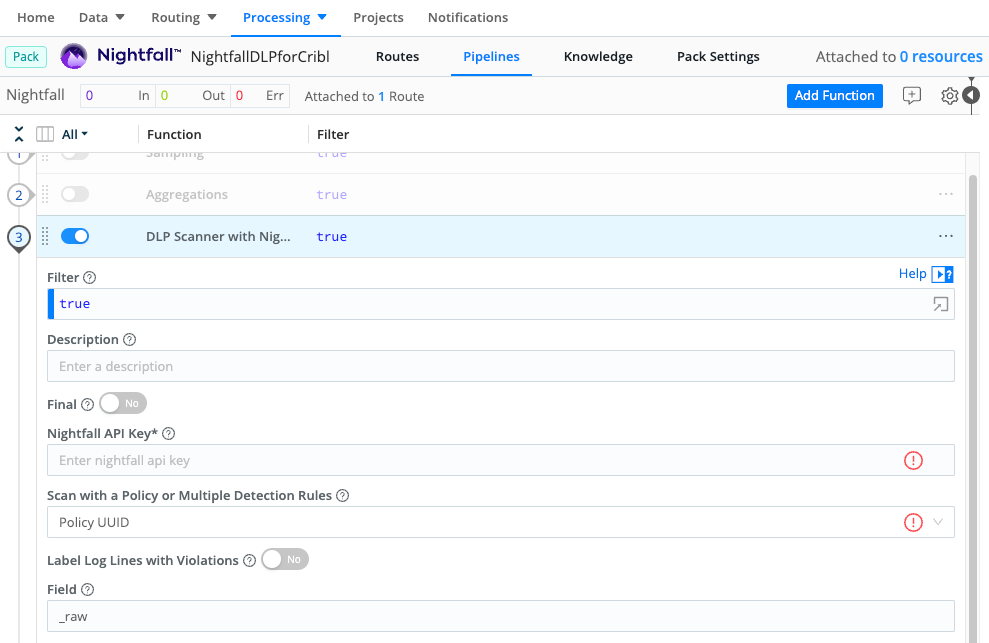
Task: Open options menu for Aggregations row
Action: (x=945, y=194)
